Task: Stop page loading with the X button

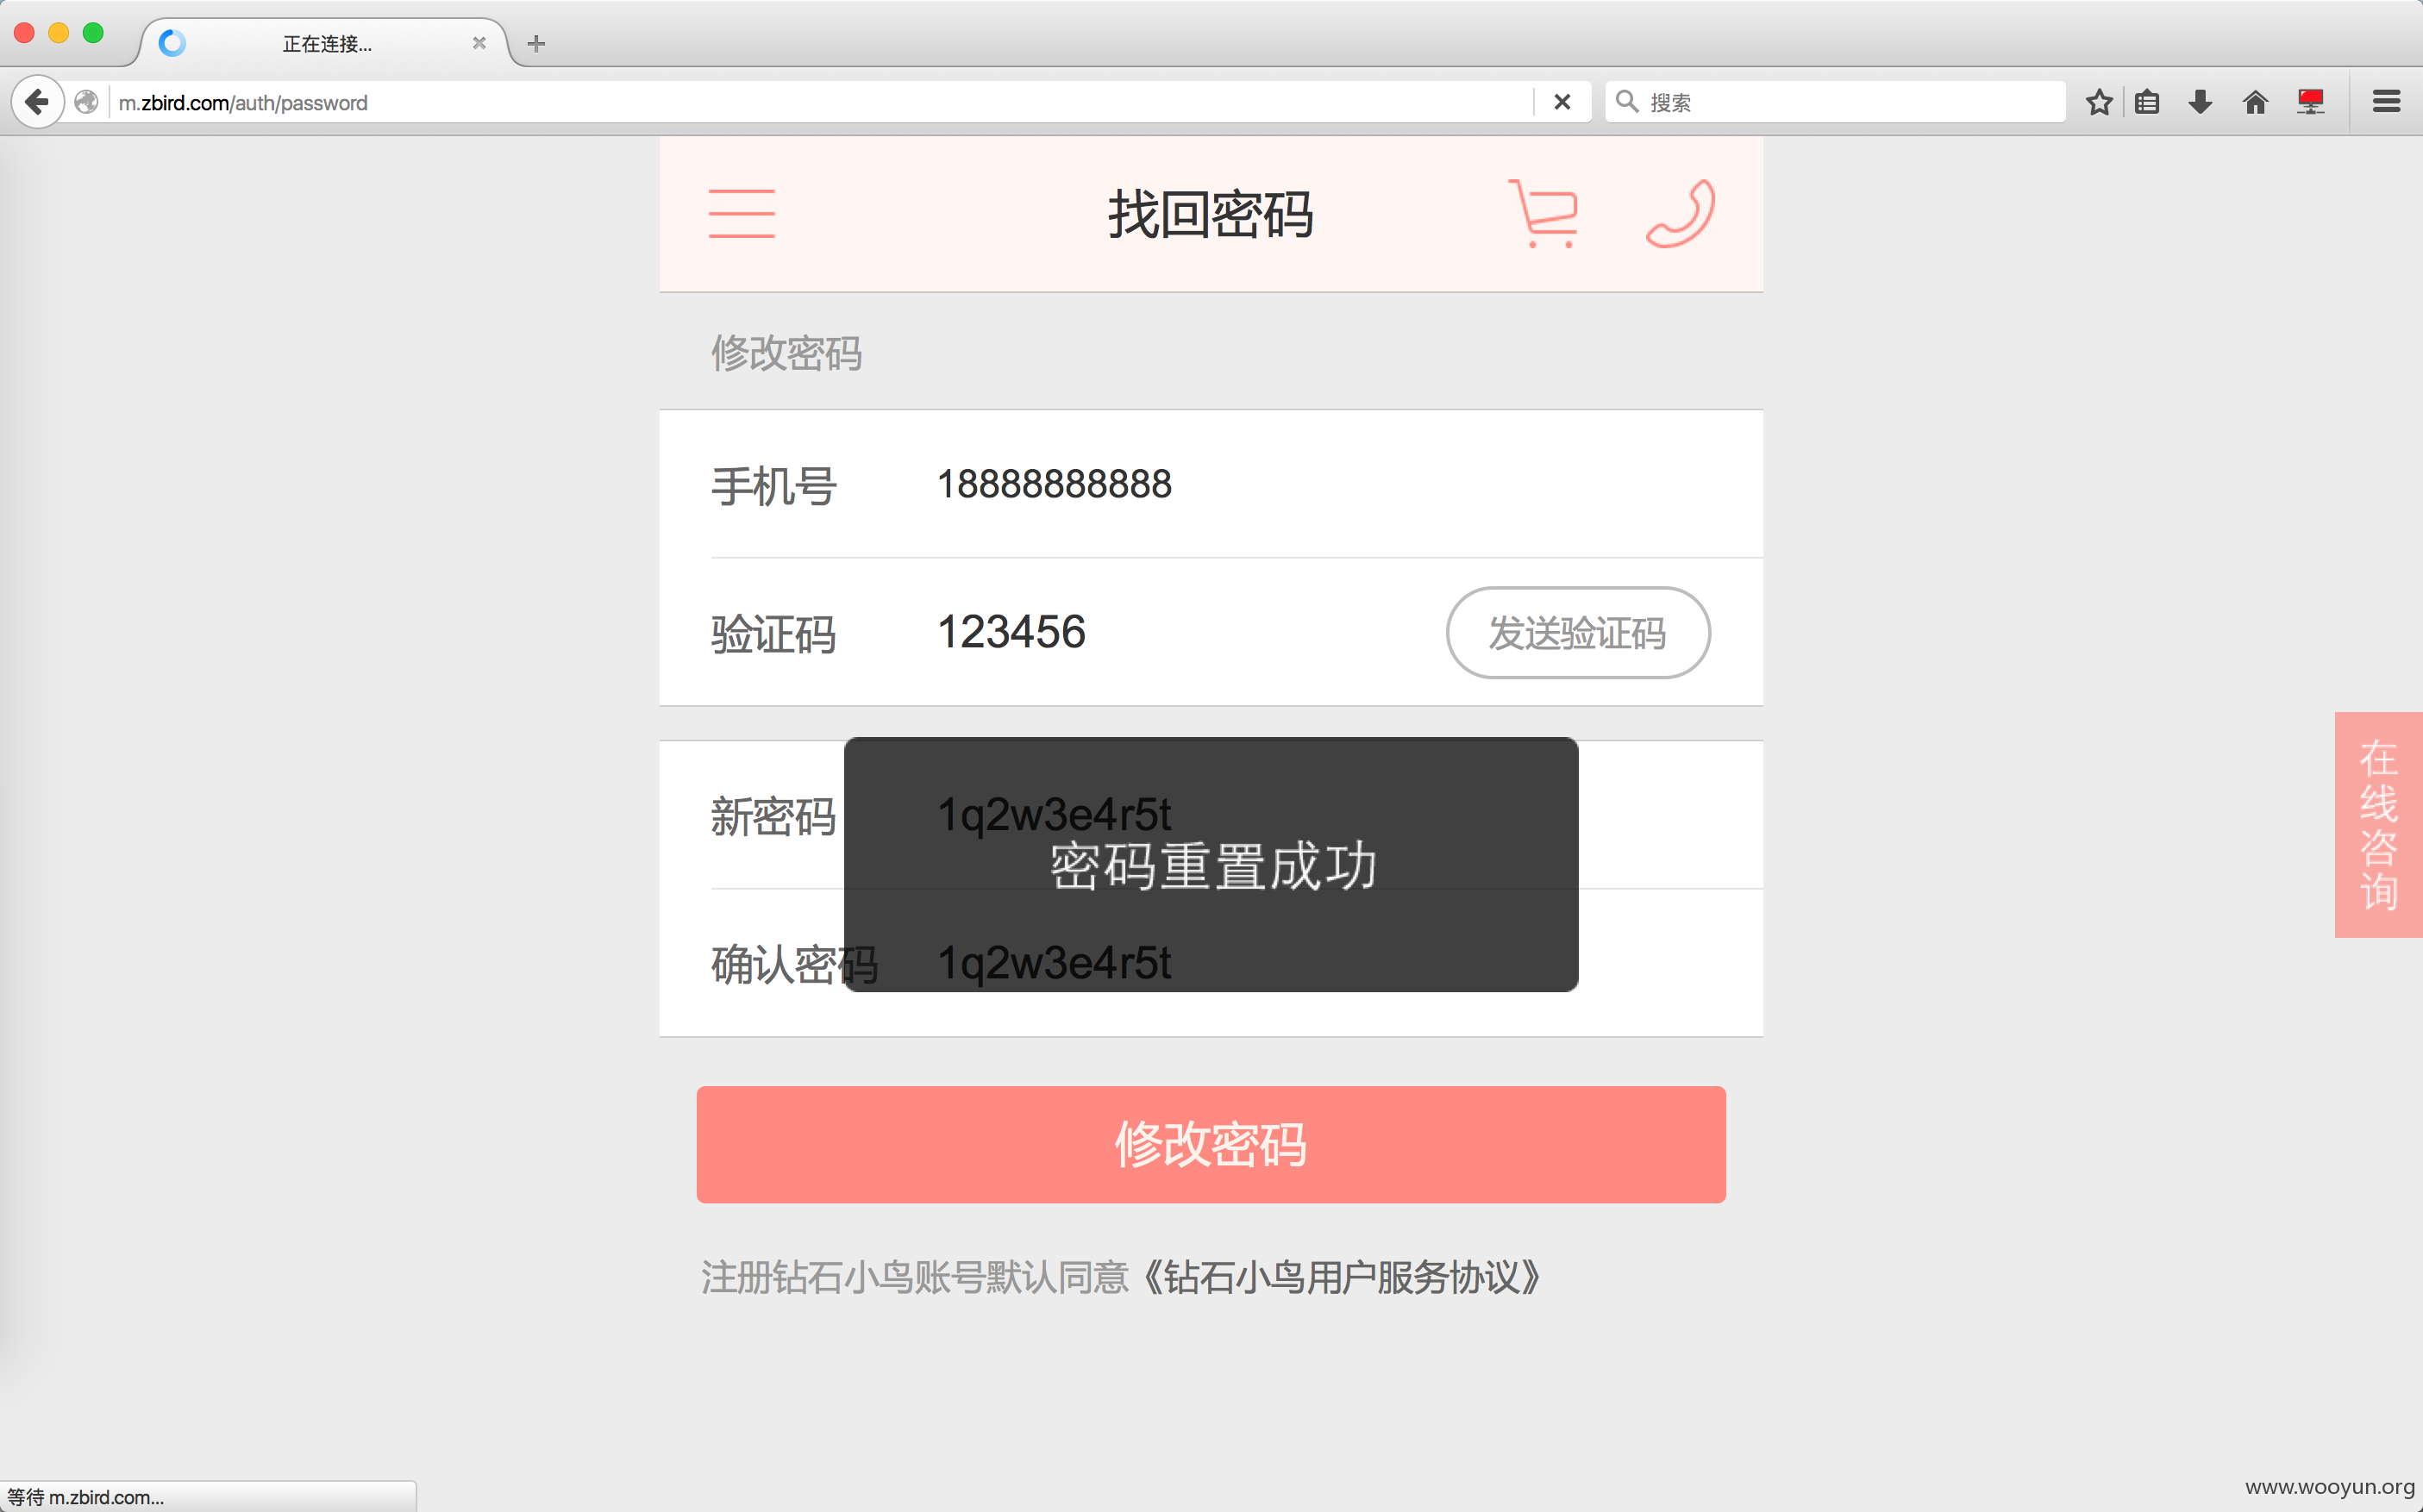Action: (1562, 102)
